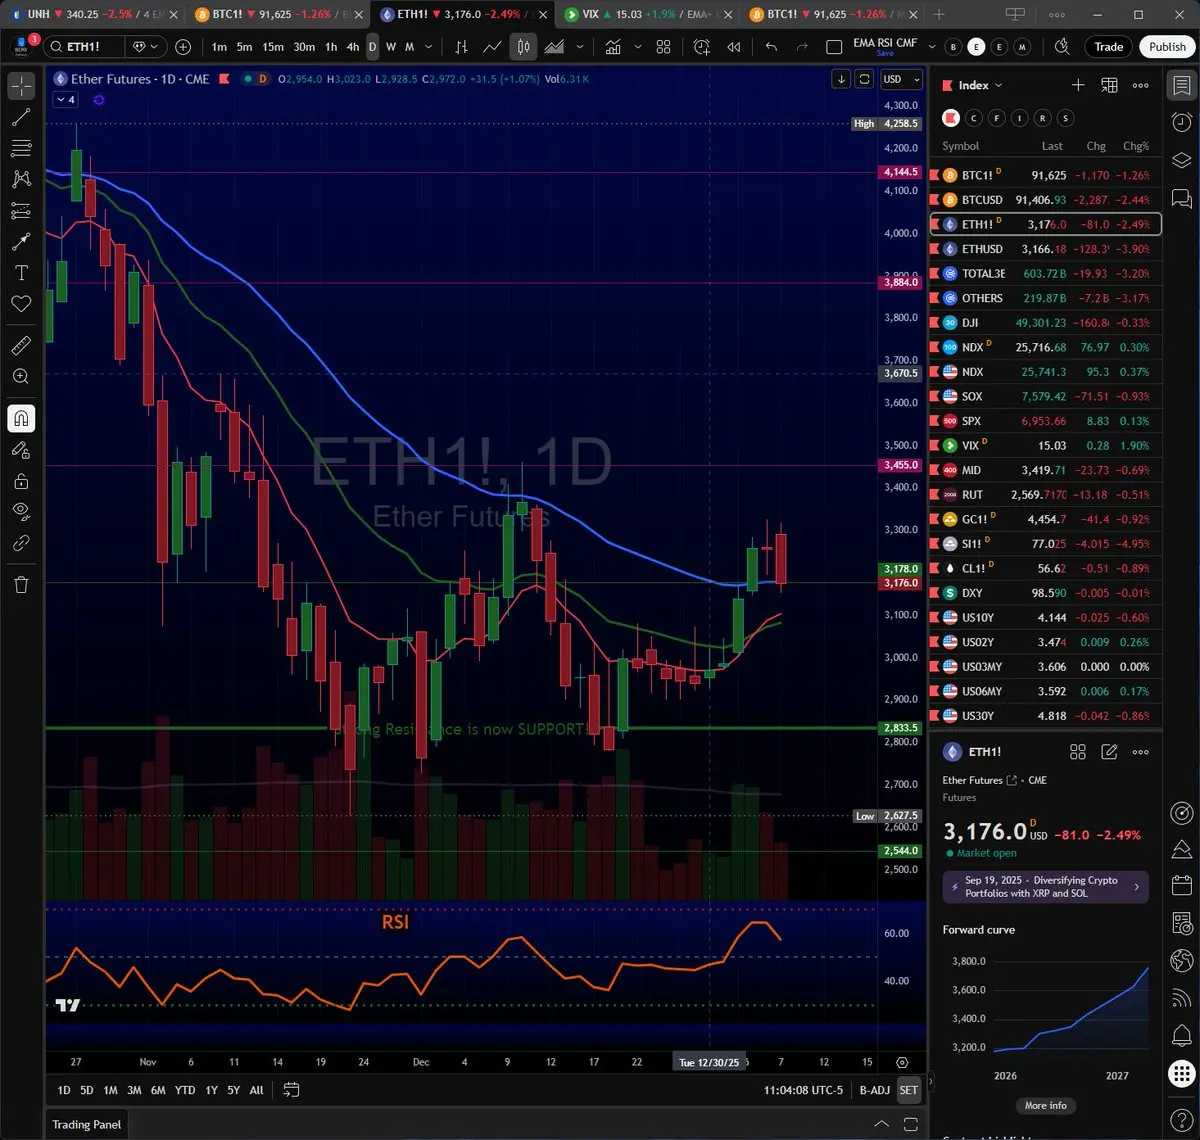This screenshot has width=1200, height=1140.
Task: Toggle hide all drawings eye
Action: (21, 512)
